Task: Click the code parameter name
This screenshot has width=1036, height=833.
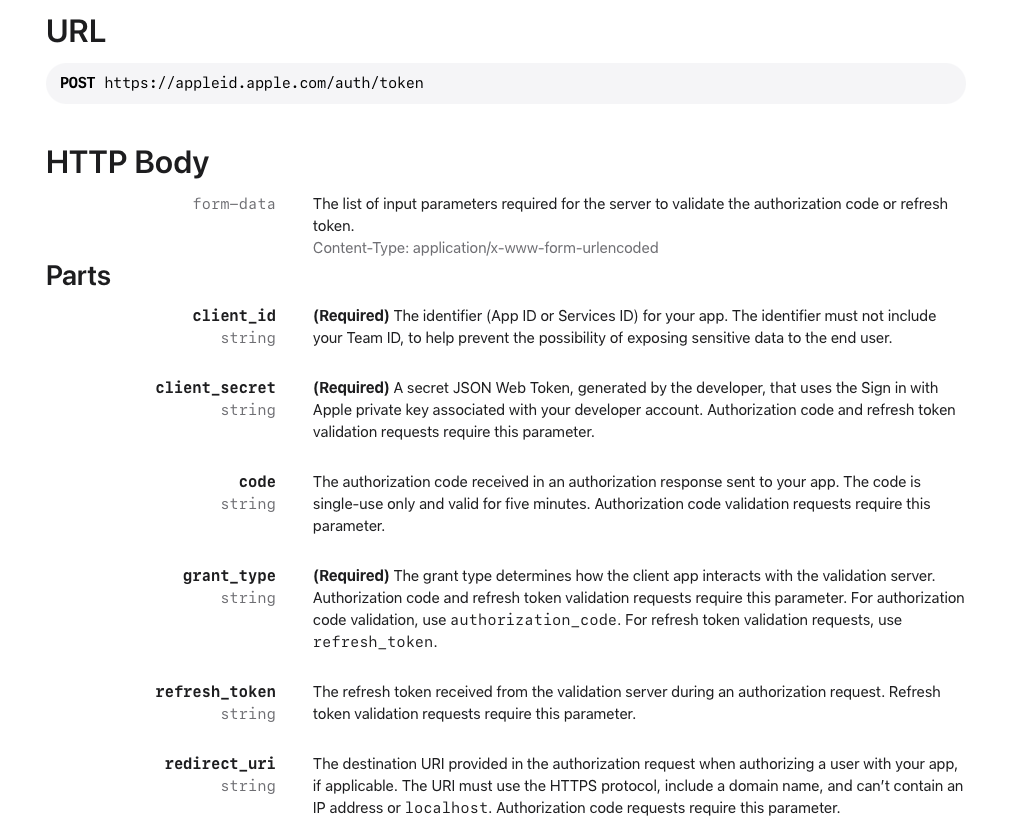Action: pos(257,482)
